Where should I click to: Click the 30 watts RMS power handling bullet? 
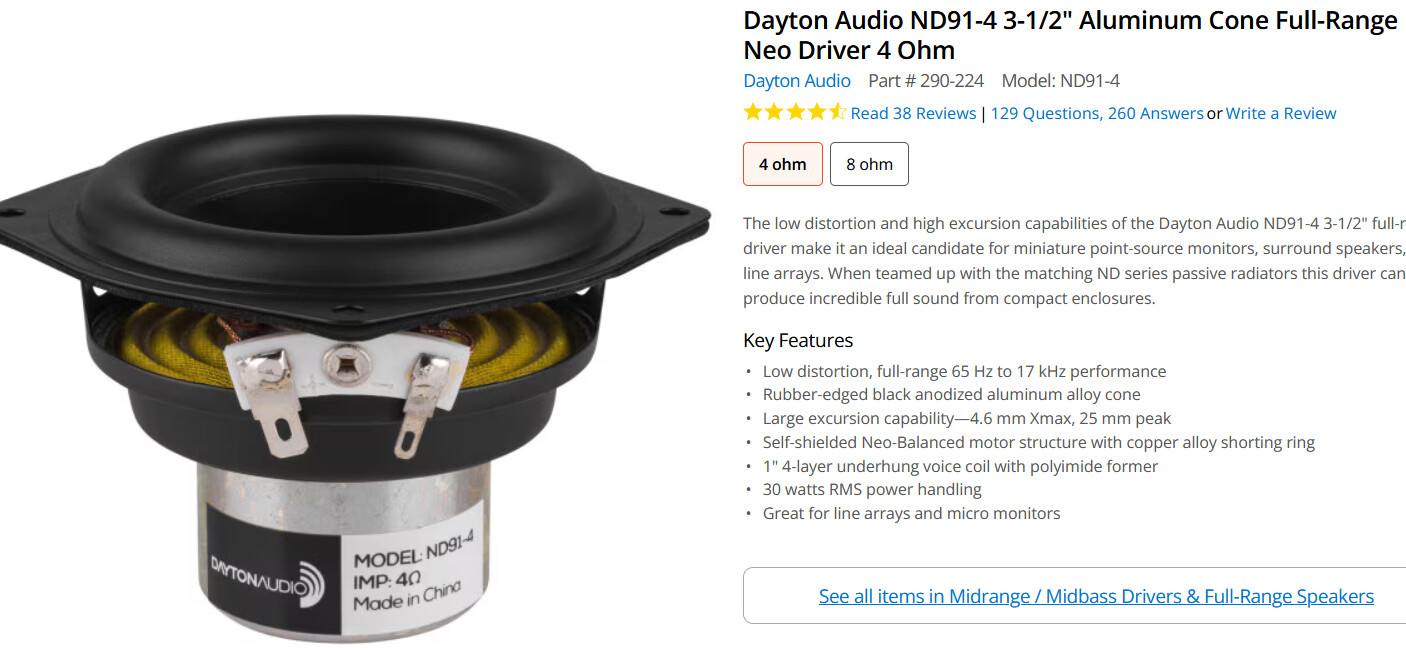[872, 489]
